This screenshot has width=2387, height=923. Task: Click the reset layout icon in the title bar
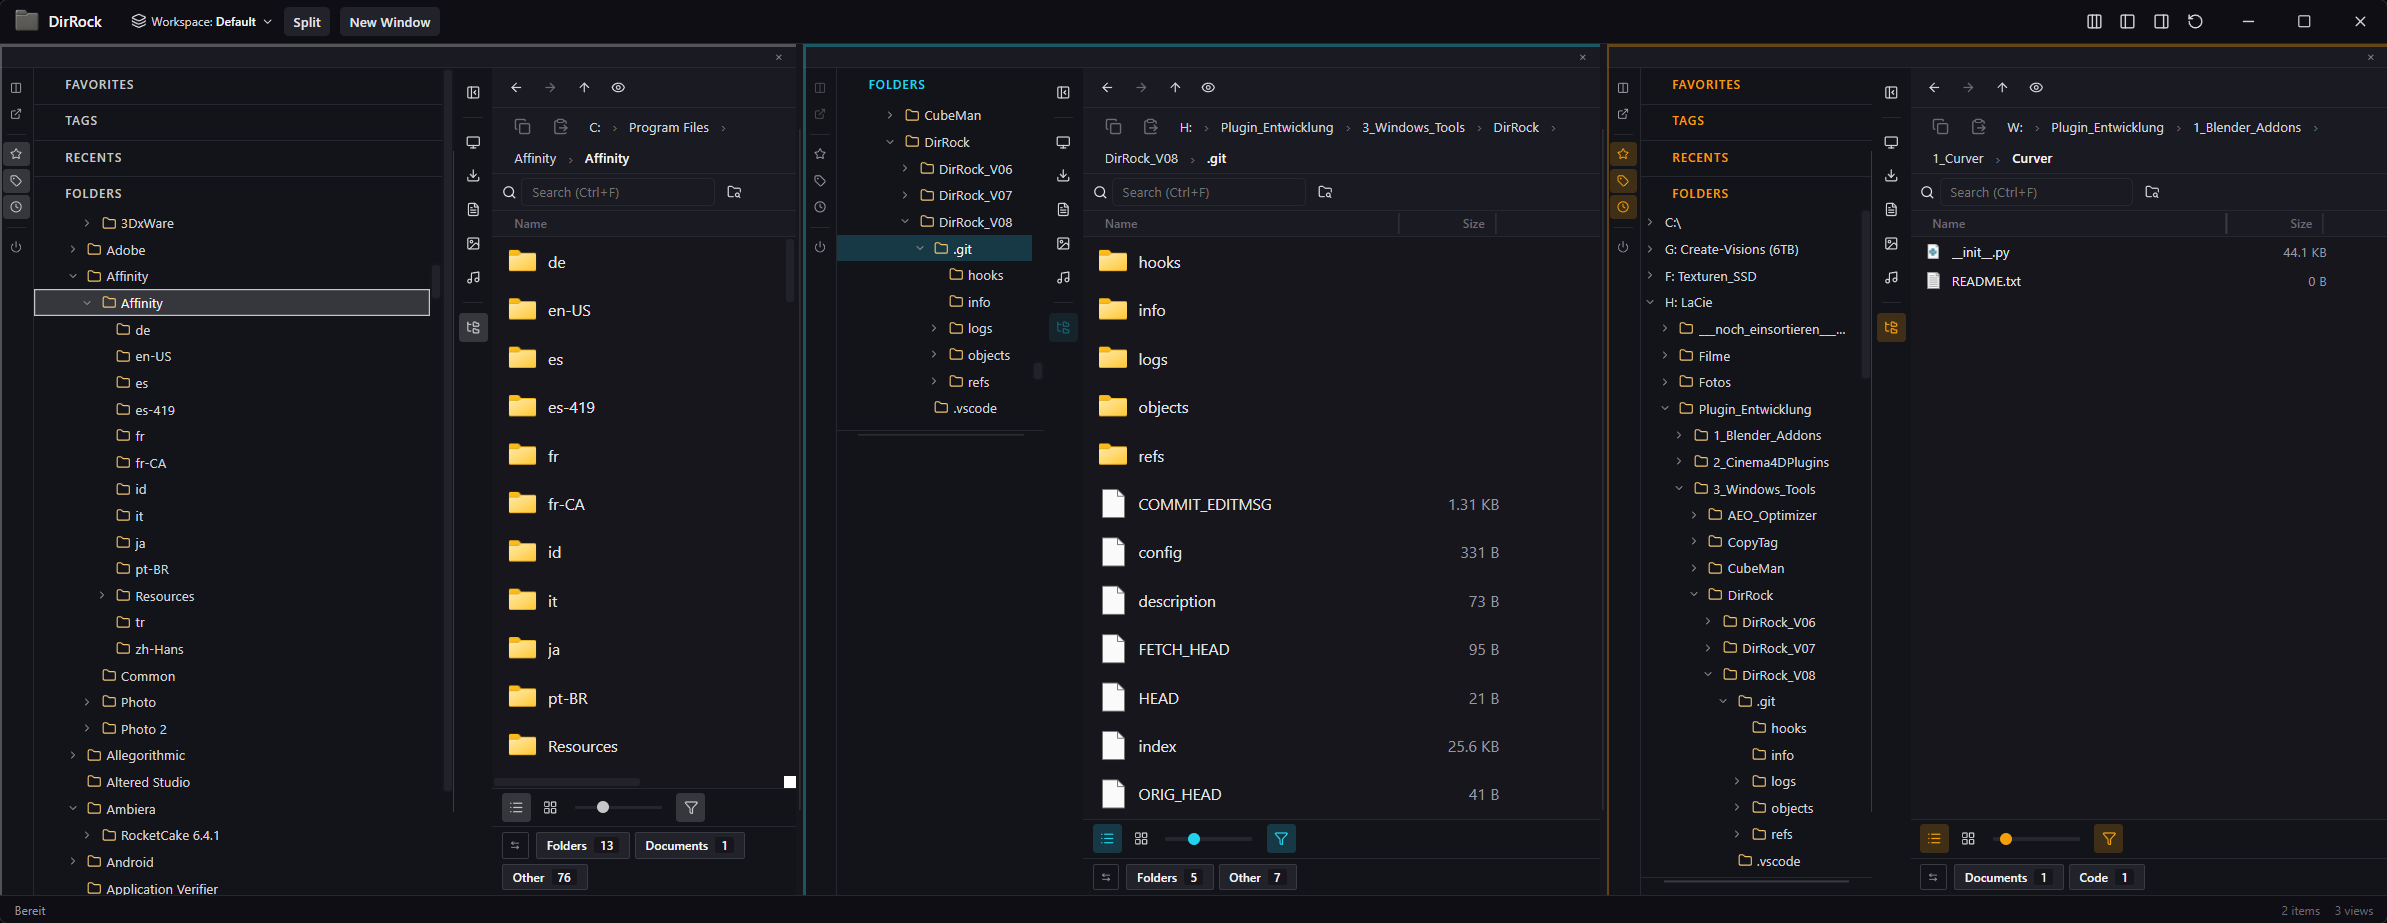2195,22
